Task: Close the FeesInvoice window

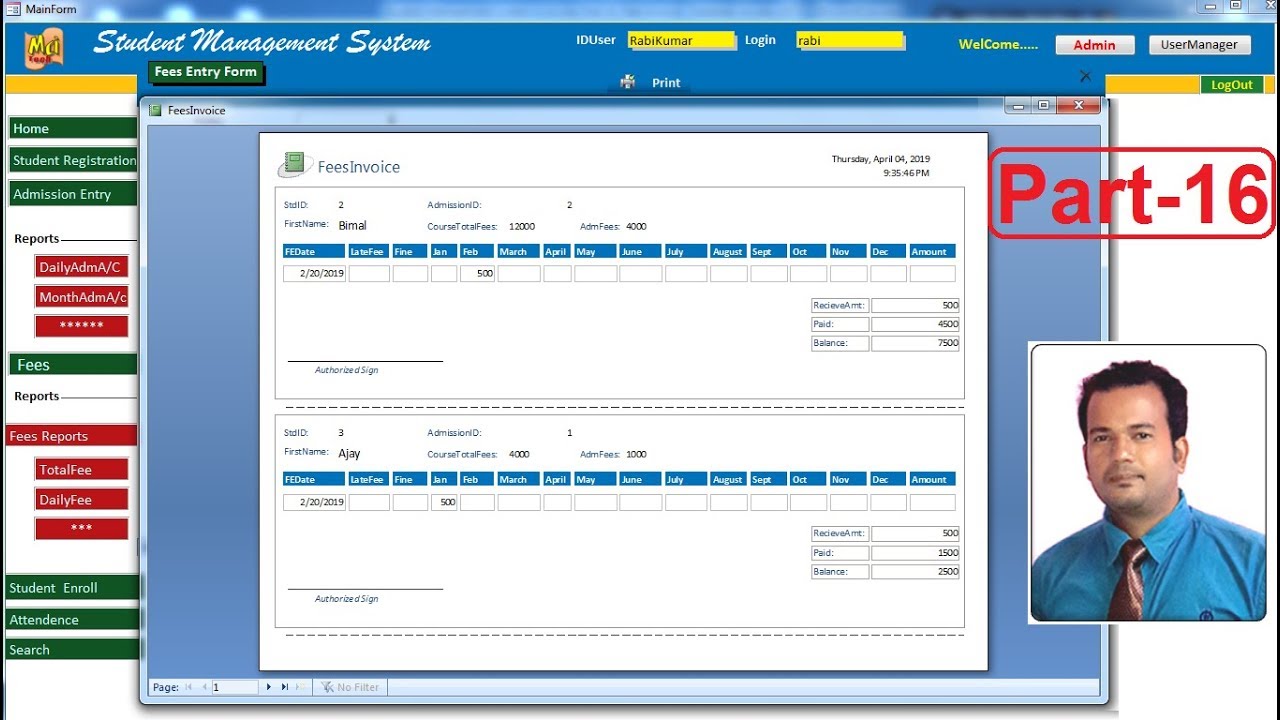Action: [1078, 105]
